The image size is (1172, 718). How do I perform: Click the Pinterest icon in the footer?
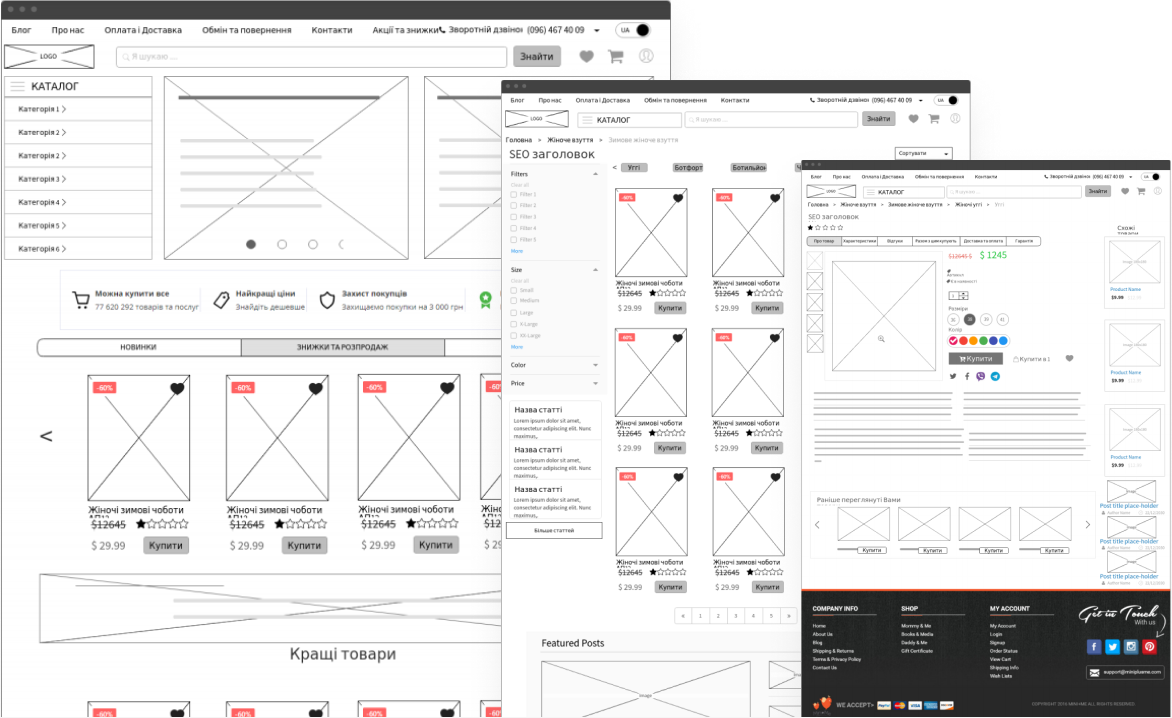pos(1149,647)
